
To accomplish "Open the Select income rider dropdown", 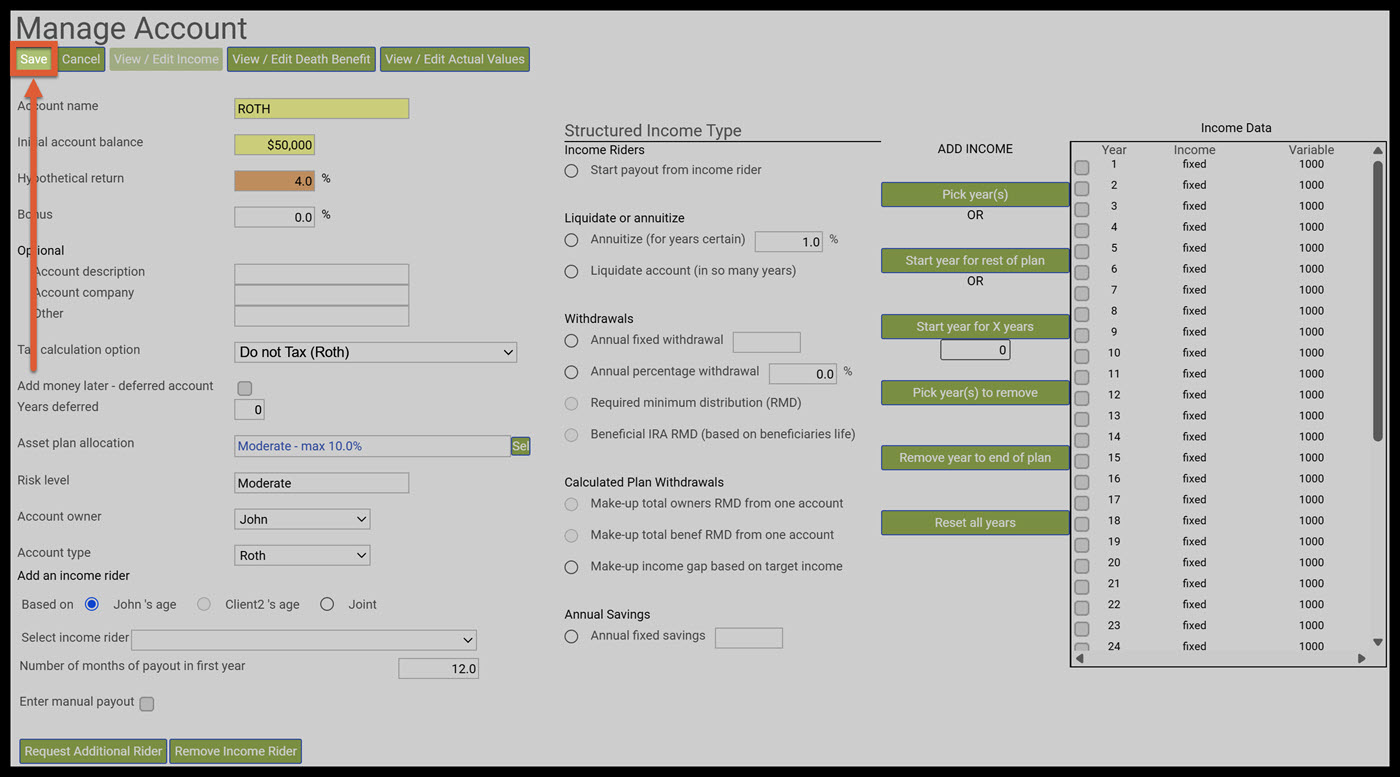I will pyautogui.click(x=304, y=640).
